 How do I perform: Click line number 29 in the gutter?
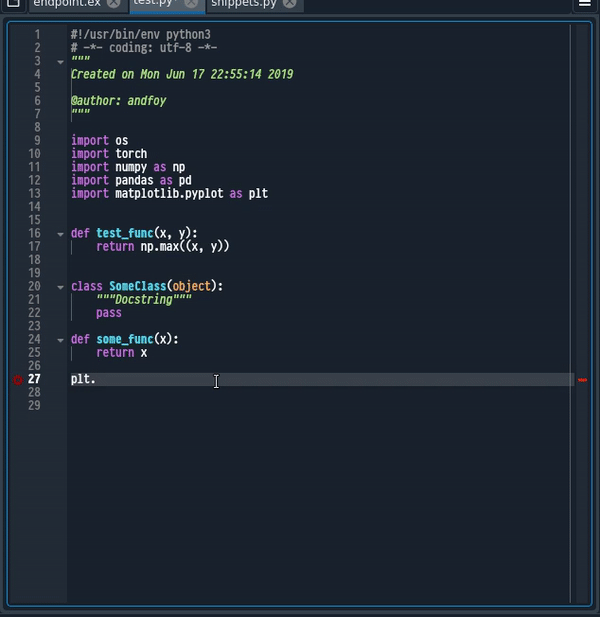34,406
